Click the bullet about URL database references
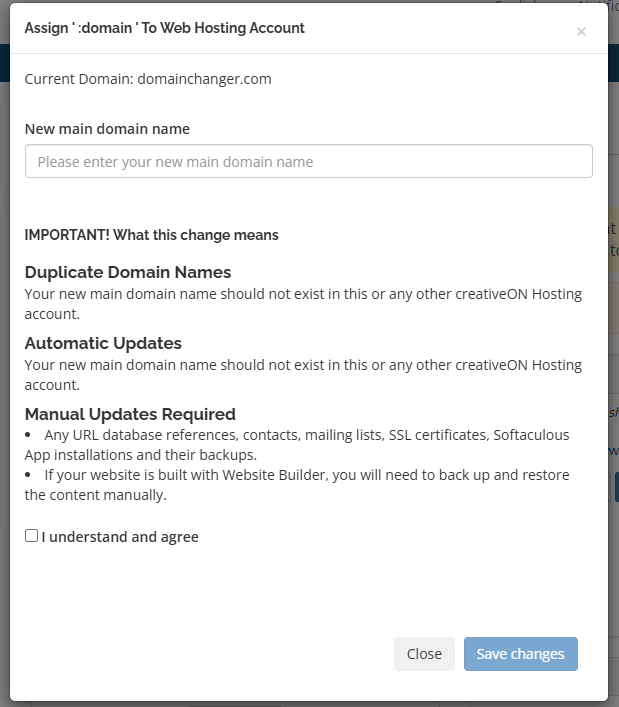Image resolution: width=619 pixels, height=707 pixels. coord(250,435)
